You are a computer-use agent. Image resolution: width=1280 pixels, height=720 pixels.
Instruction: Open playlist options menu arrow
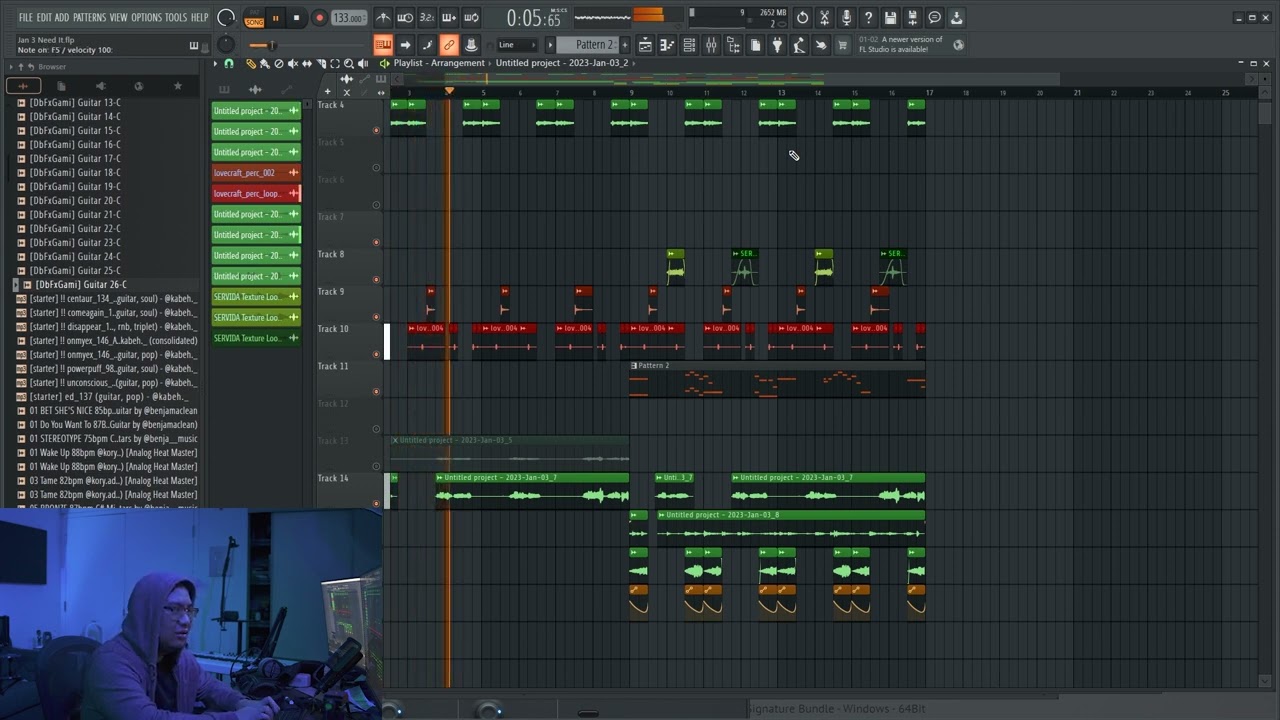[x=215, y=63]
